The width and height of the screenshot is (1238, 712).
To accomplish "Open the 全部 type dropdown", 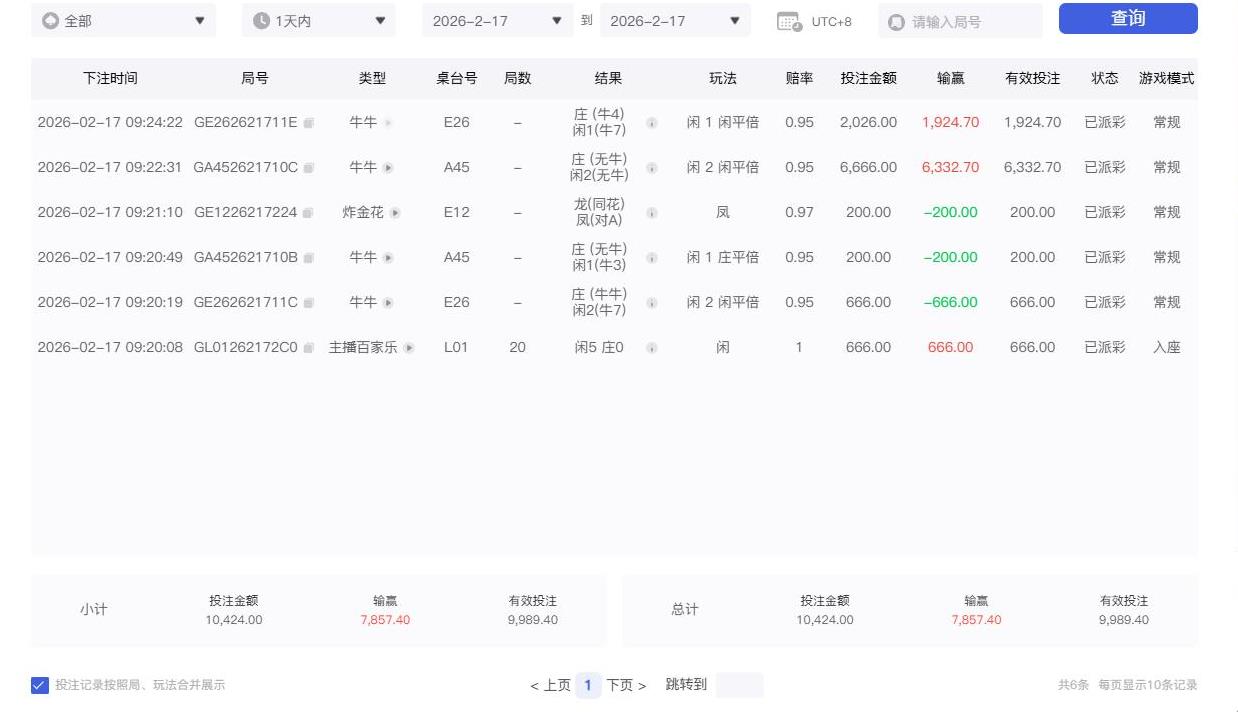I will (x=199, y=20).
